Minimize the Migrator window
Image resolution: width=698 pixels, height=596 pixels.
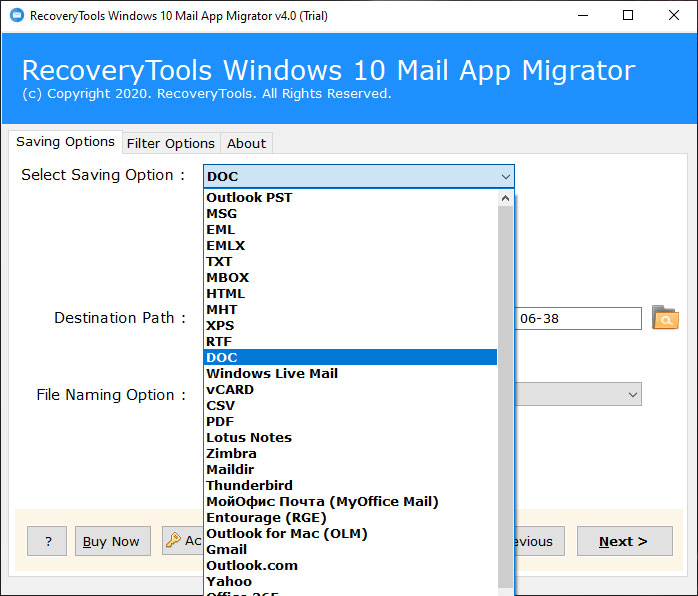tap(583, 16)
